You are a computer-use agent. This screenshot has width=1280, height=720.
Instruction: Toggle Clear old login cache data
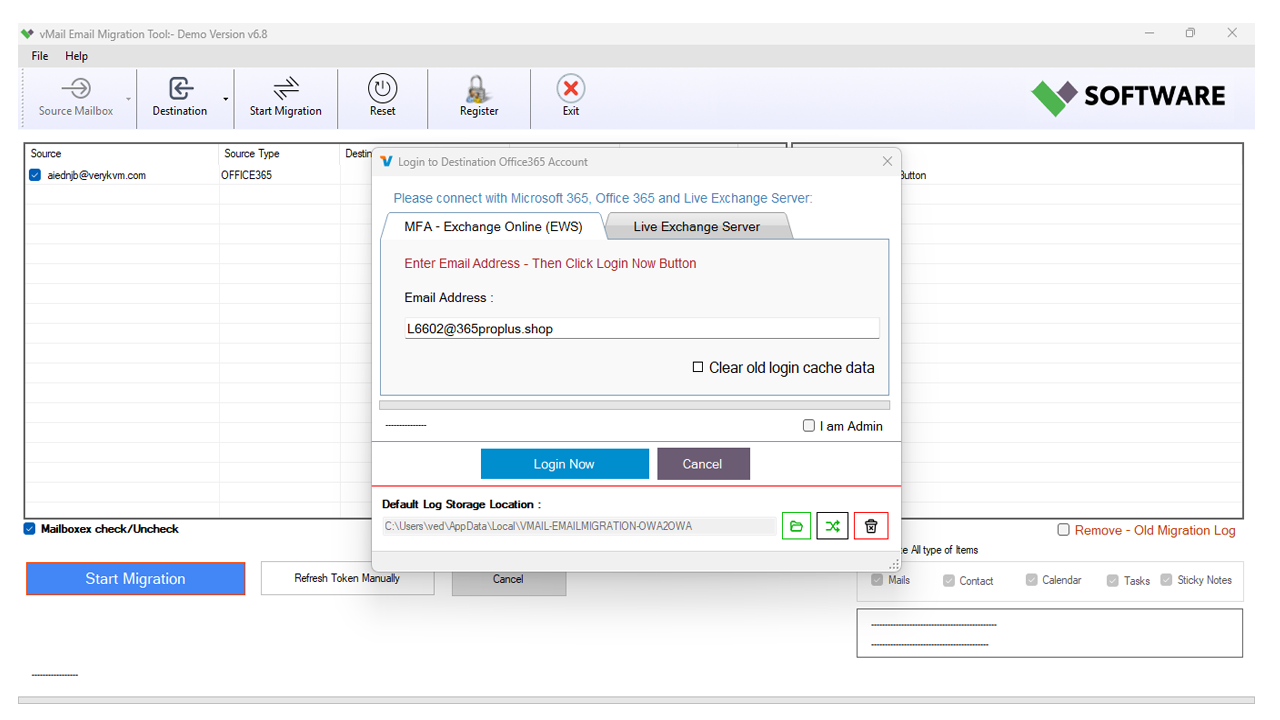tap(698, 368)
